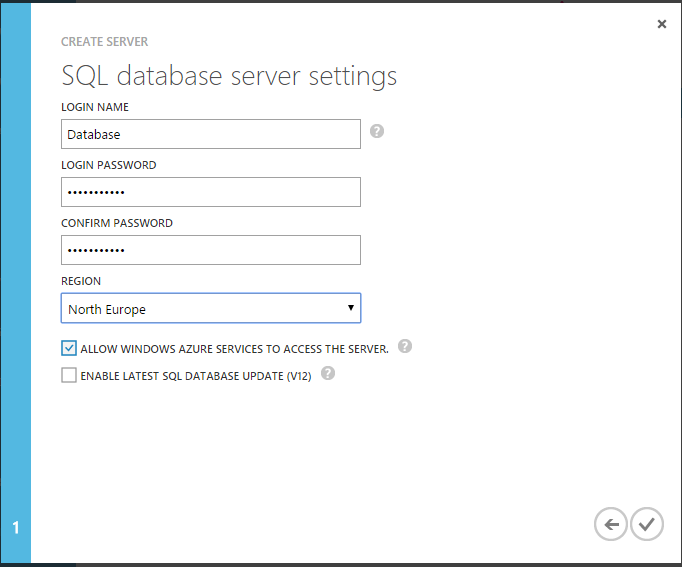The width and height of the screenshot is (682, 567).
Task: Toggle the Allow Windows Azure Services checkbox
Action: click(x=69, y=348)
